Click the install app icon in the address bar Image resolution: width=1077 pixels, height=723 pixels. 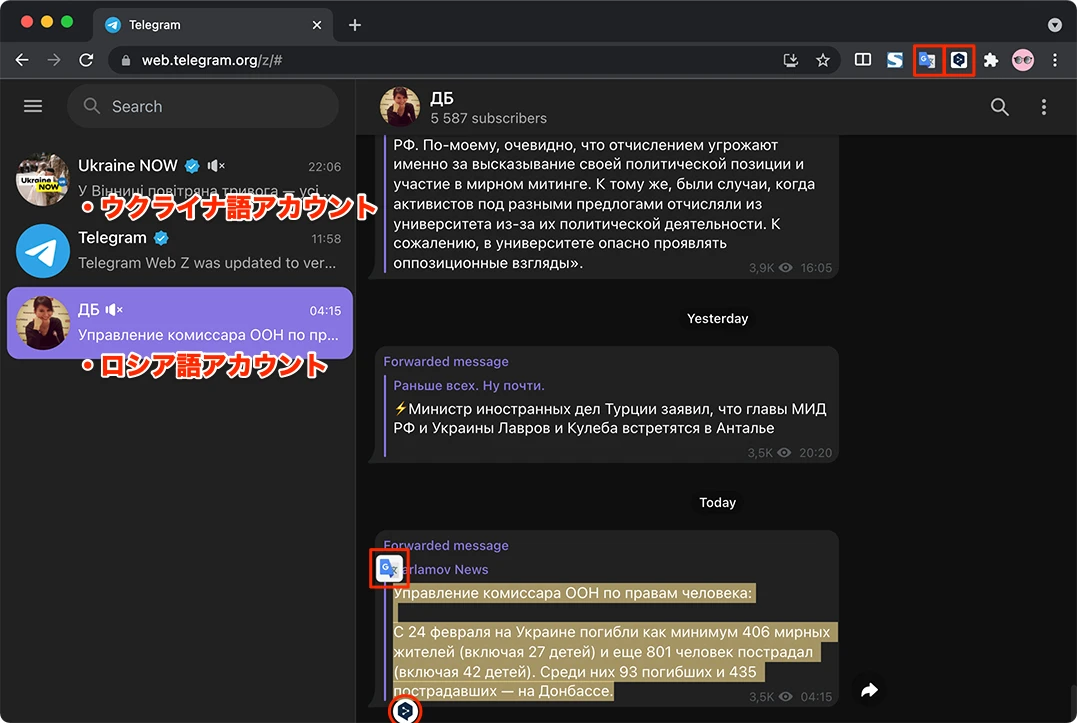coord(791,60)
